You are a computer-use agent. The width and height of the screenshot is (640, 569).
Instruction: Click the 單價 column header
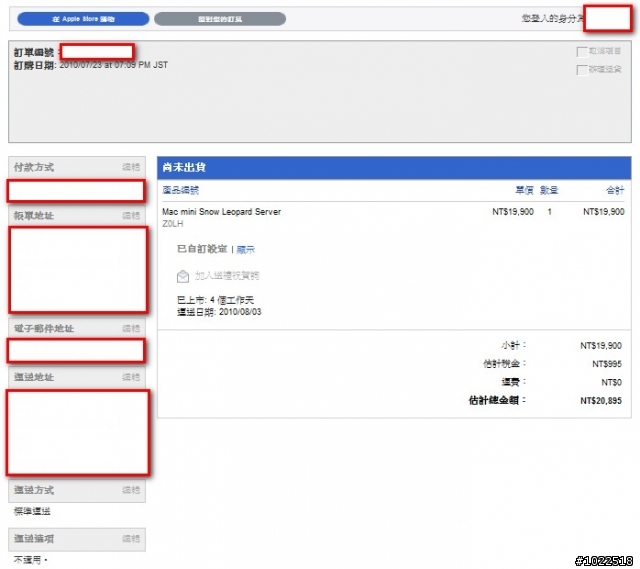[524, 190]
